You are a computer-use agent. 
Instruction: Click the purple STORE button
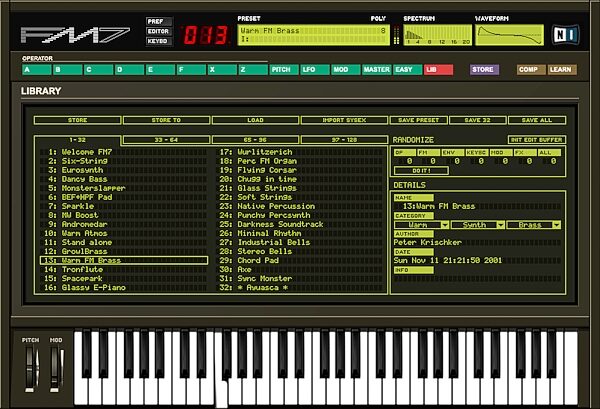tap(484, 70)
